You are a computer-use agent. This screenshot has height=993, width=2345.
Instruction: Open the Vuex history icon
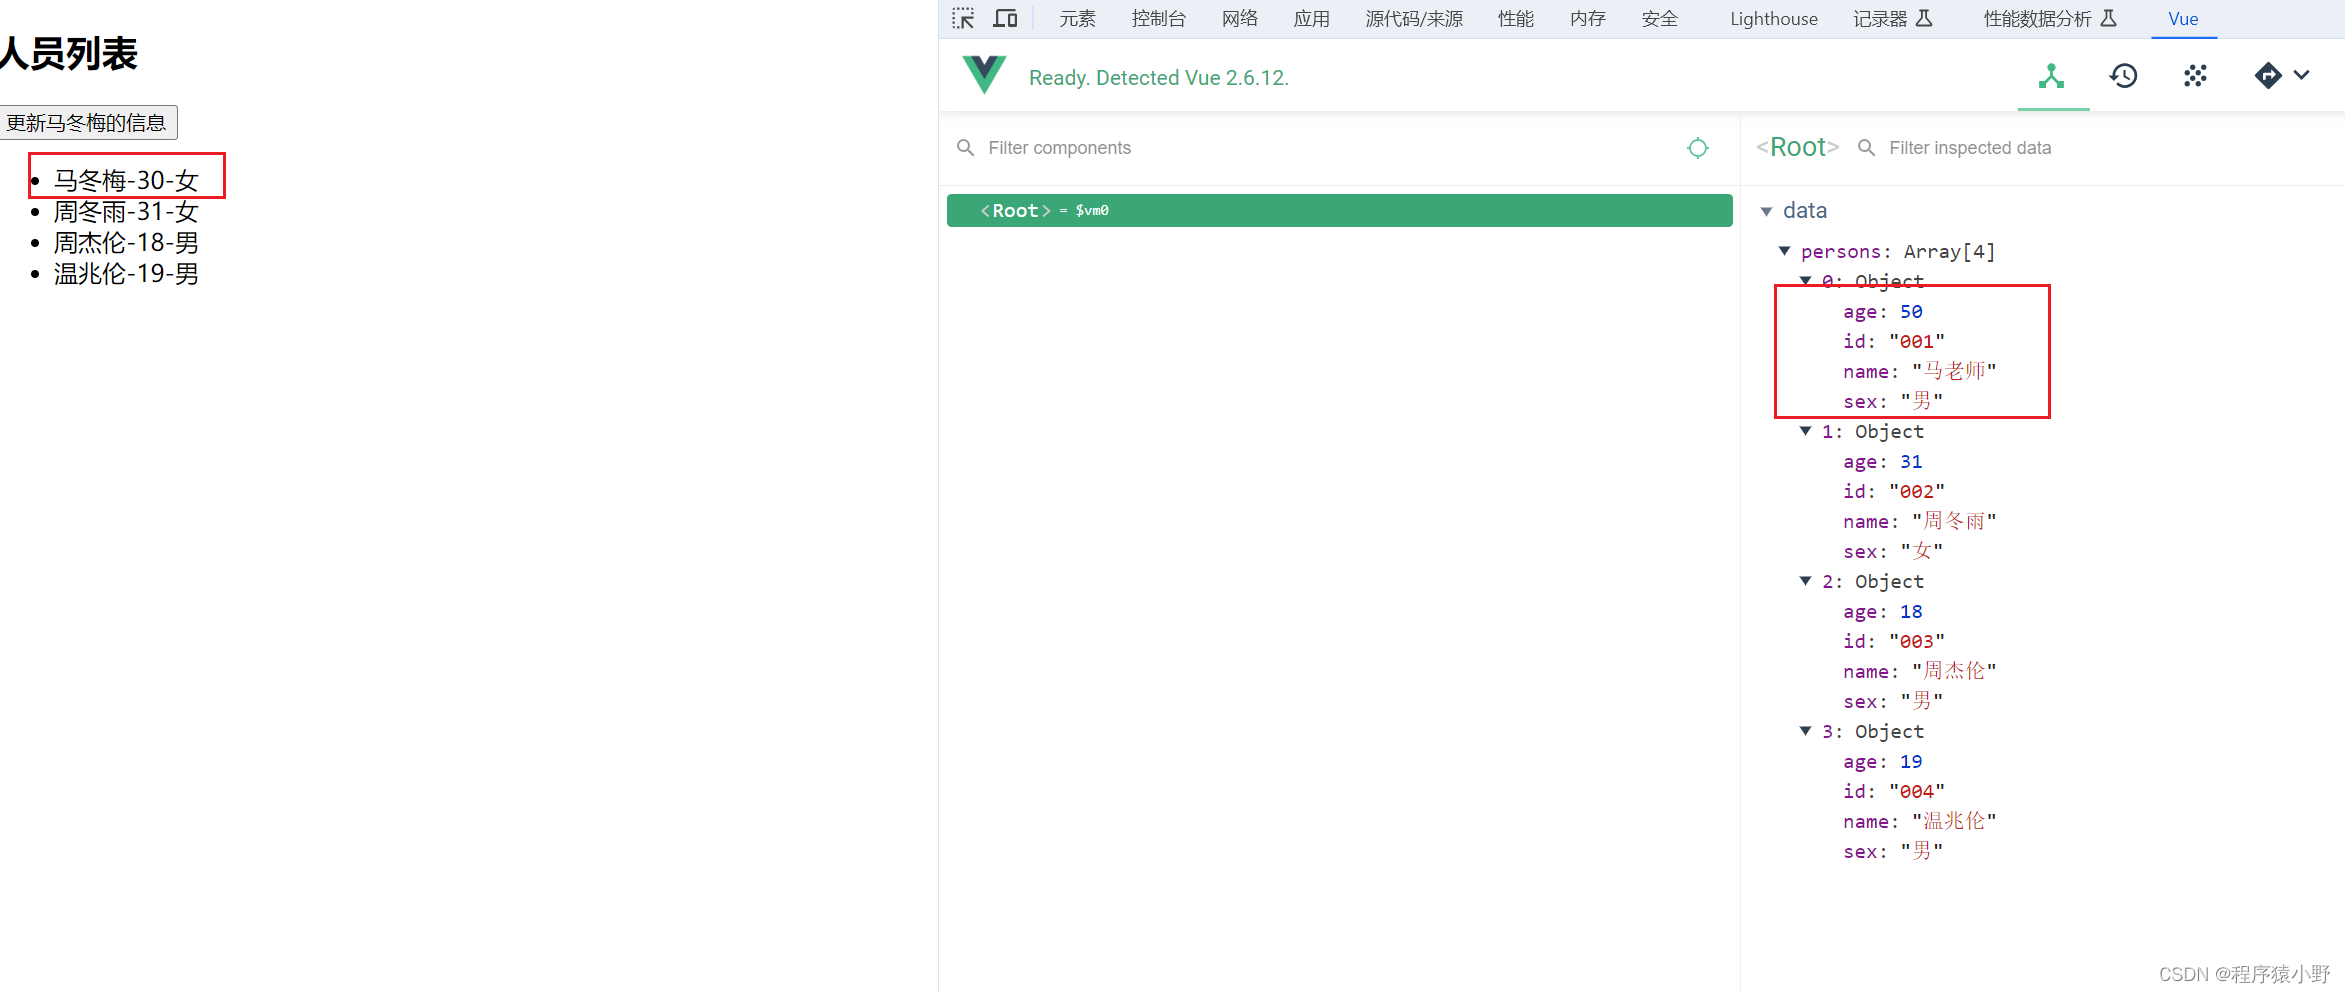pos(2123,76)
